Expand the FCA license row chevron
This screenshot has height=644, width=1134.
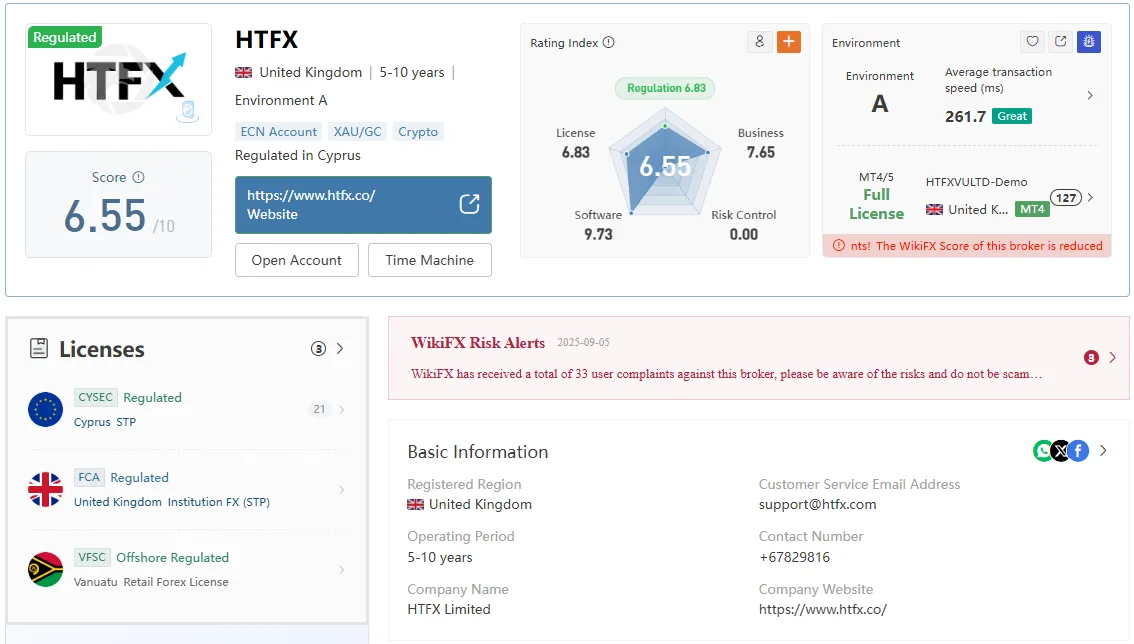coord(341,490)
